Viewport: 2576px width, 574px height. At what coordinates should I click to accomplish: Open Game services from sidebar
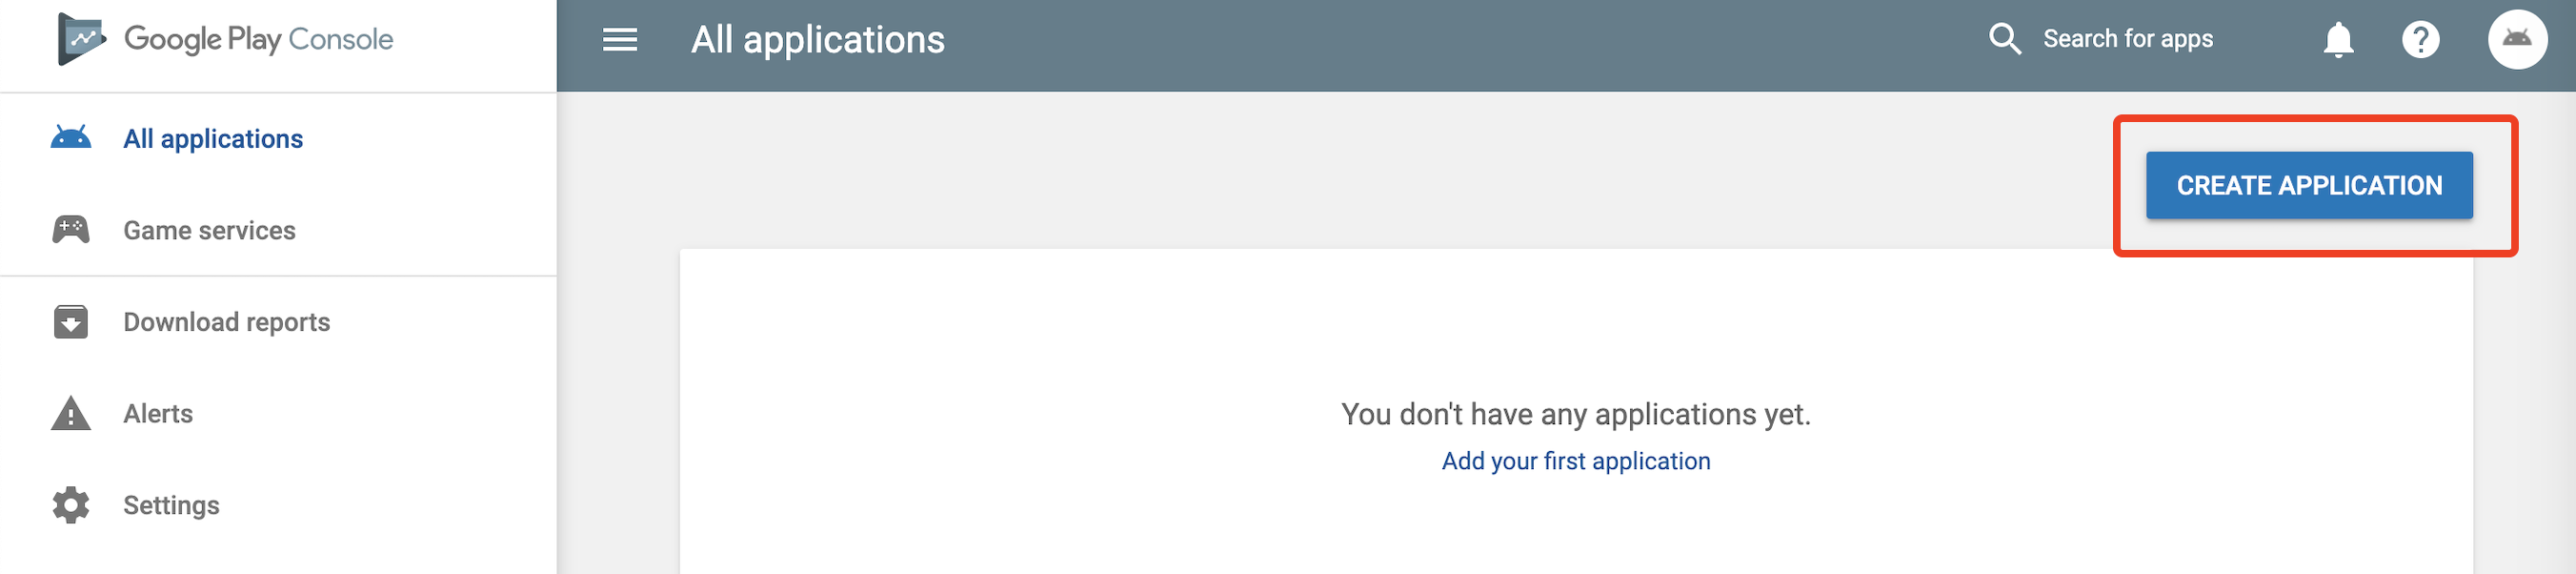[x=209, y=231]
